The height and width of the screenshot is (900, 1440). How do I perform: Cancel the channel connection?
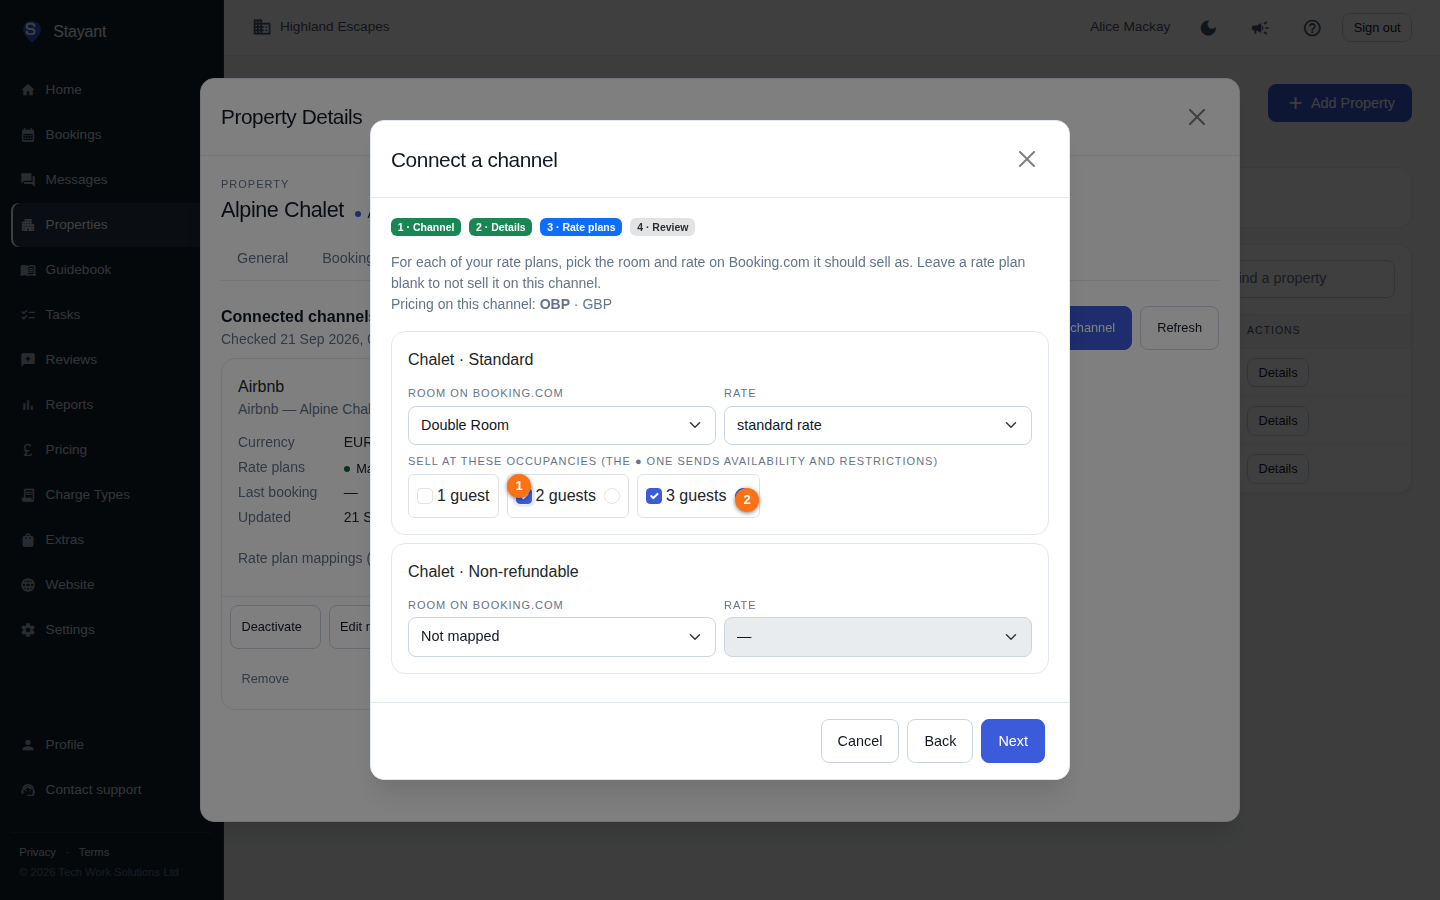coord(860,741)
